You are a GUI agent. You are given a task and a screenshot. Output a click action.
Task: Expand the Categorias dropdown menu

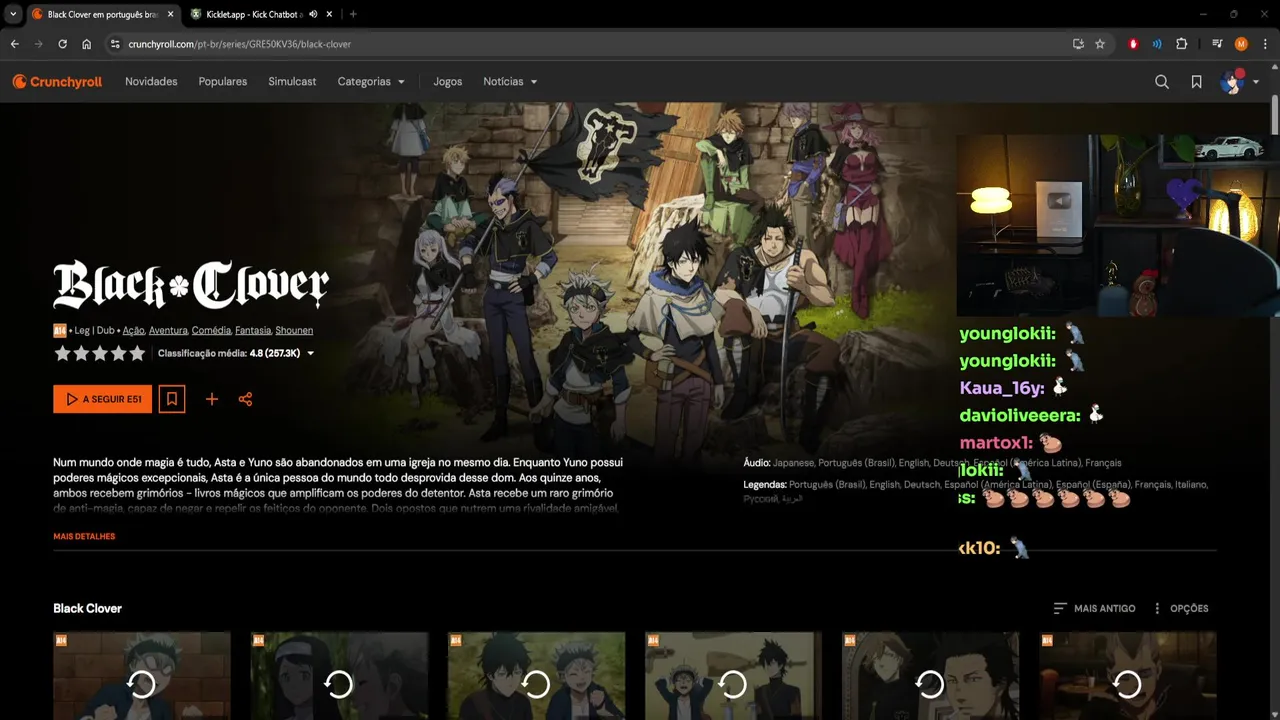coord(371,82)
